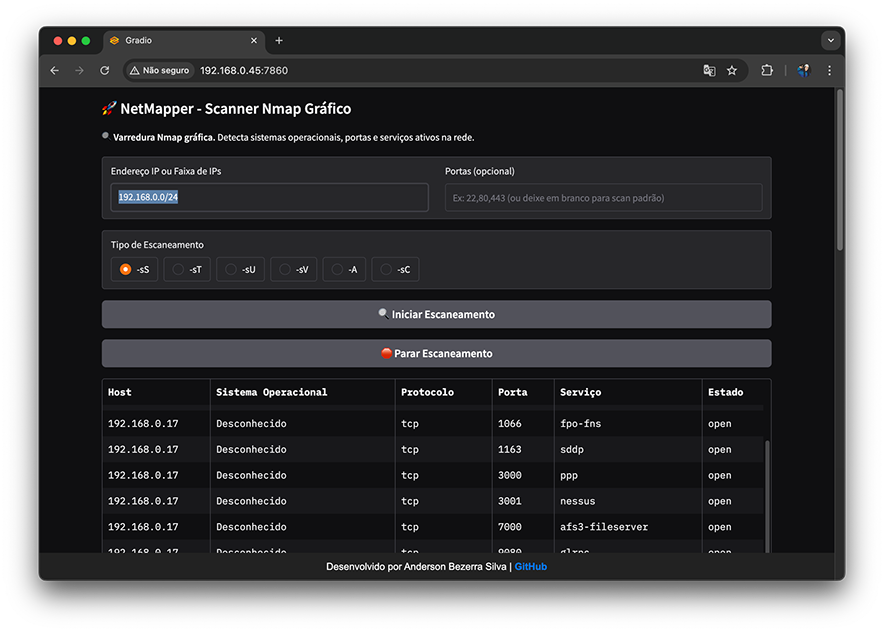Image resolution: width=884 pixels, height=632 pixels.
Task: Click the host cell in the fpo-fns row
Action: [x=156, y=423]
